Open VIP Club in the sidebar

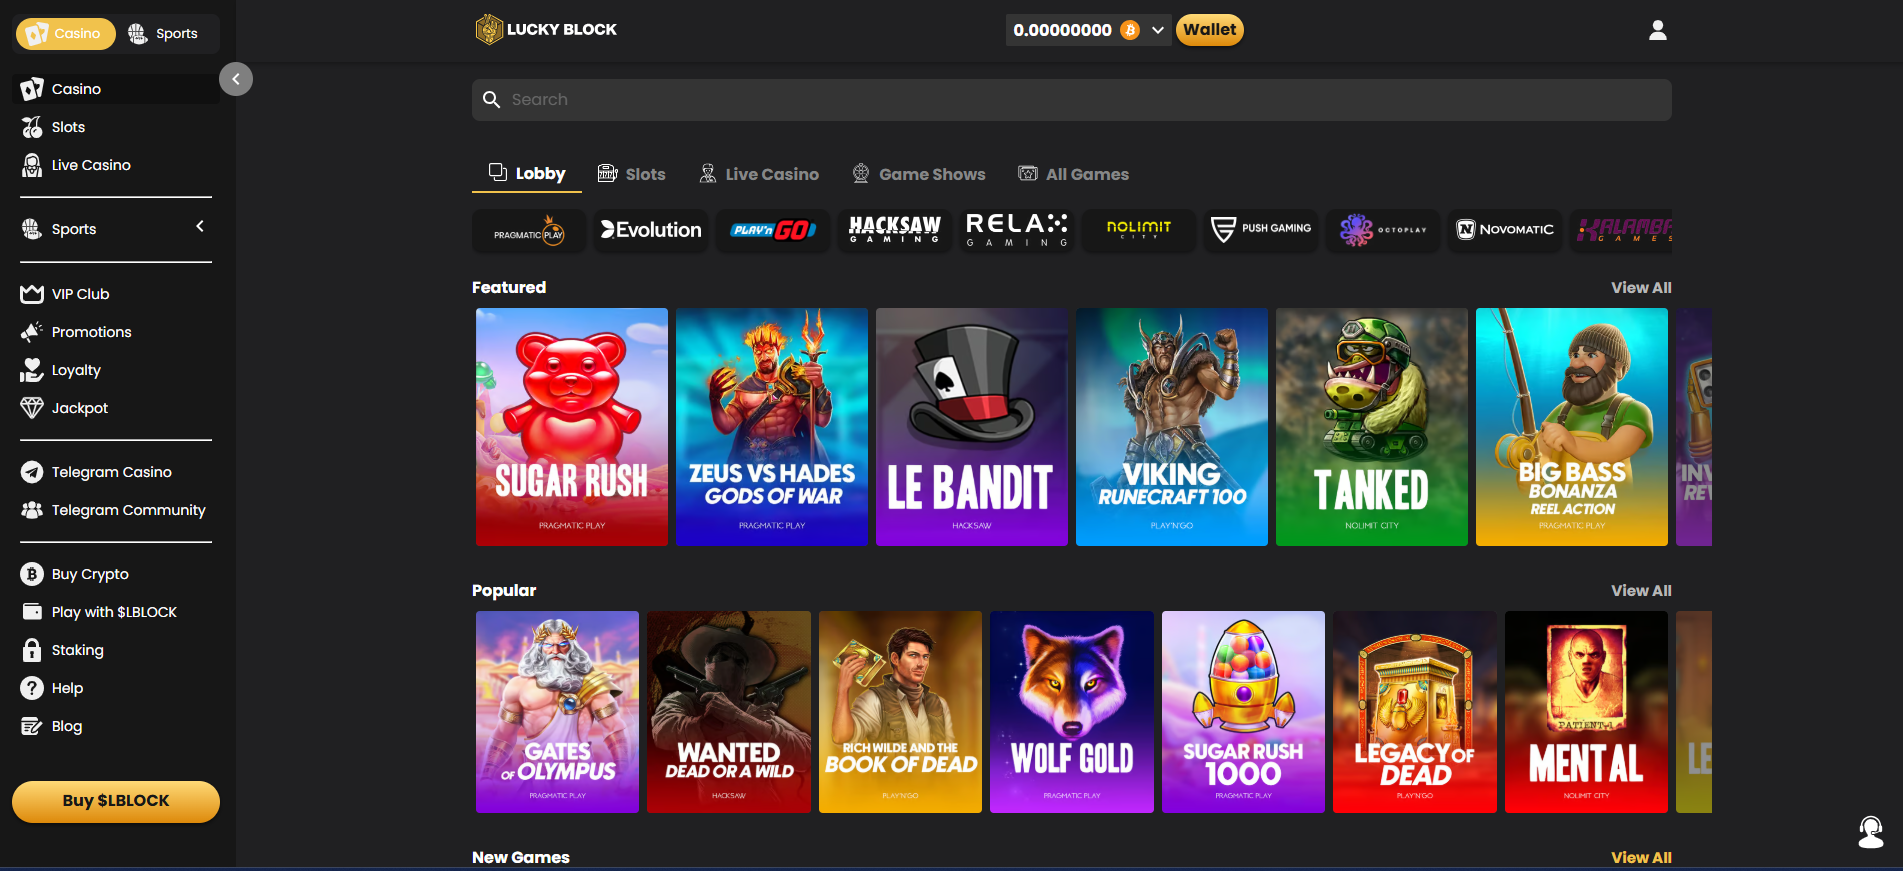point(116,294)
